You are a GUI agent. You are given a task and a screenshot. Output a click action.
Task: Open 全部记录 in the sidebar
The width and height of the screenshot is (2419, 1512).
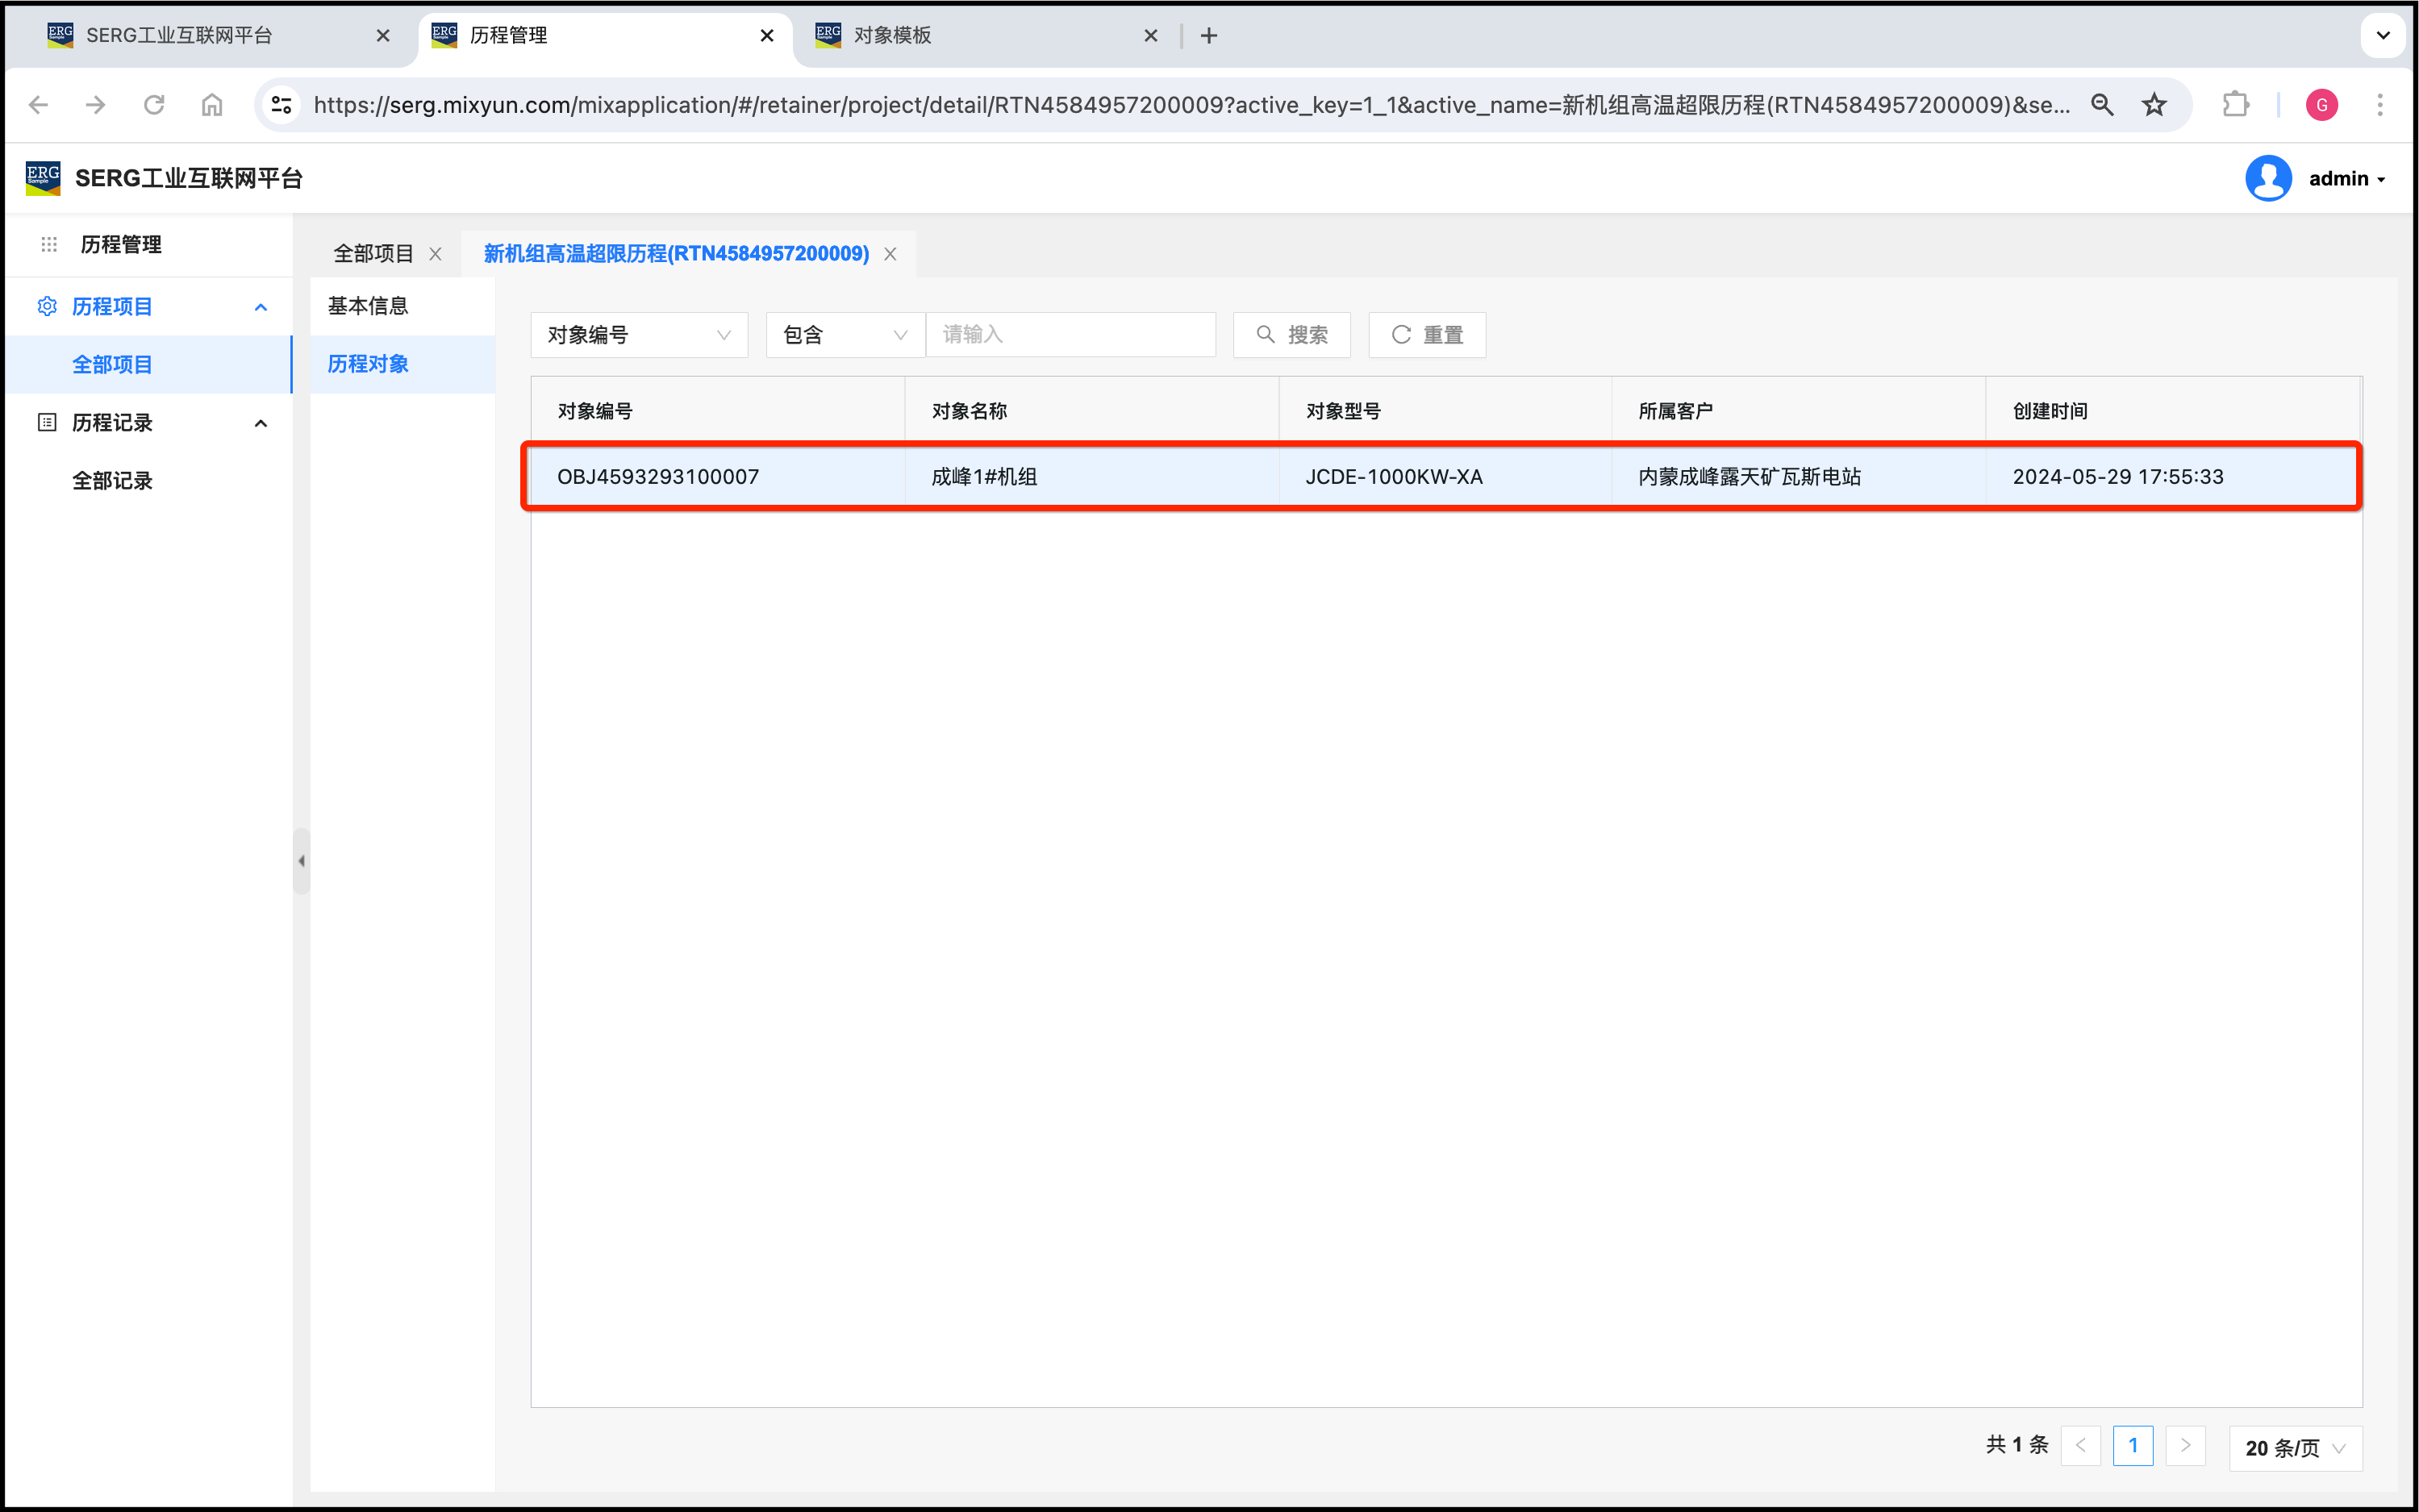(x=112, y=481)
